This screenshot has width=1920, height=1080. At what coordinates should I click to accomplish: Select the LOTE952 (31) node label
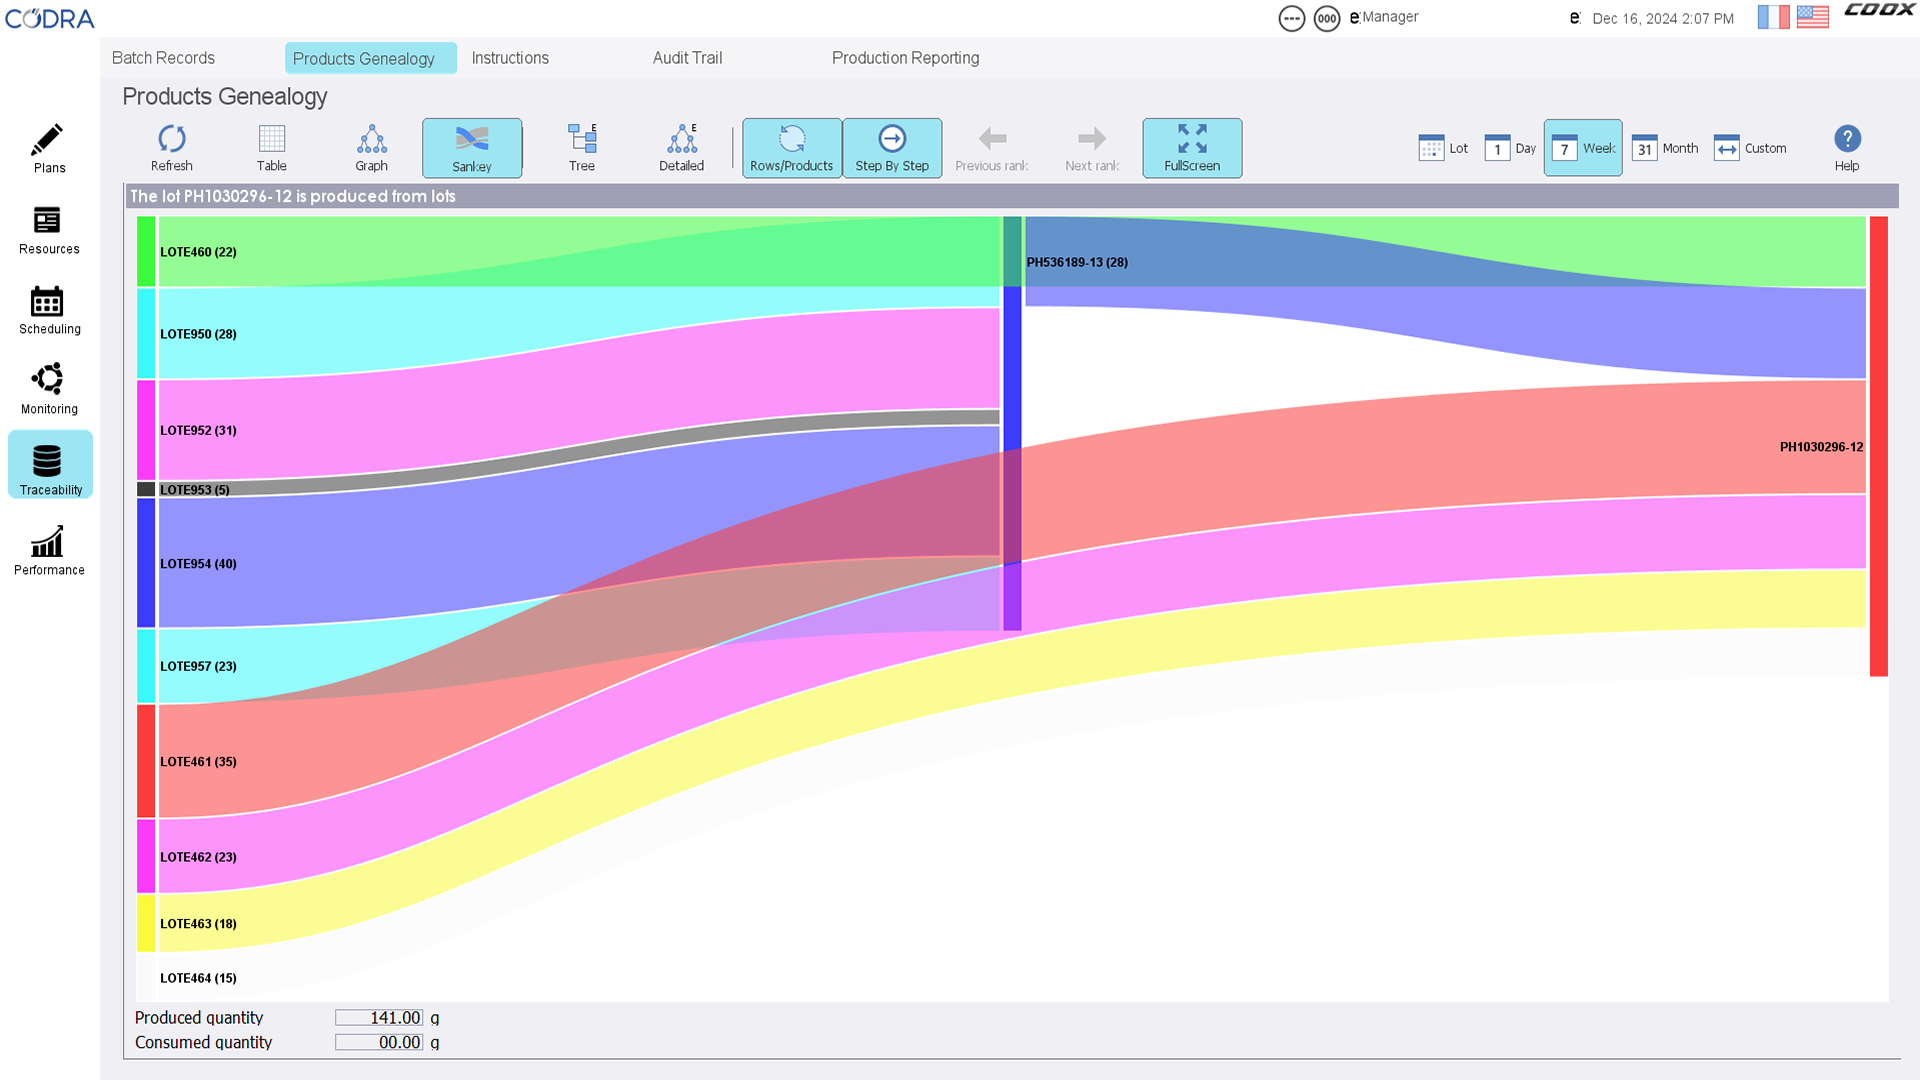pyautogui.click(x=198, y=430)
